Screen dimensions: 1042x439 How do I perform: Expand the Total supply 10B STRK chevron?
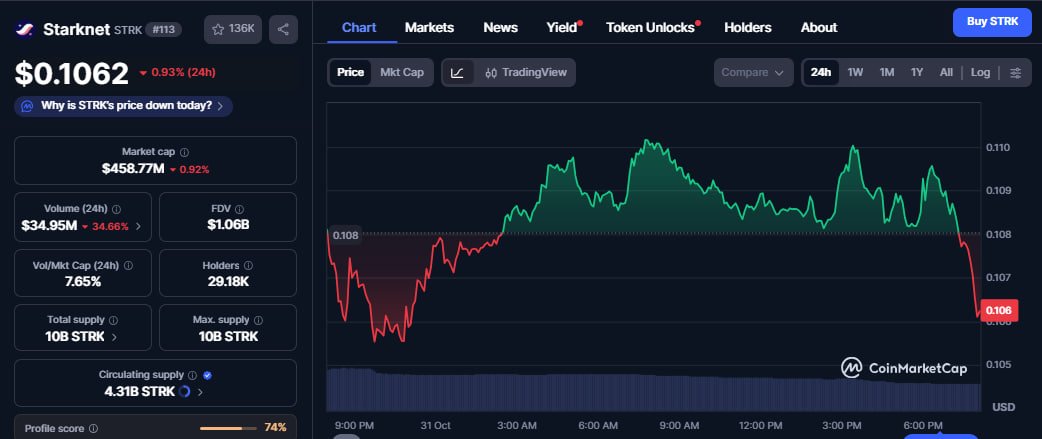click(113, 337)
